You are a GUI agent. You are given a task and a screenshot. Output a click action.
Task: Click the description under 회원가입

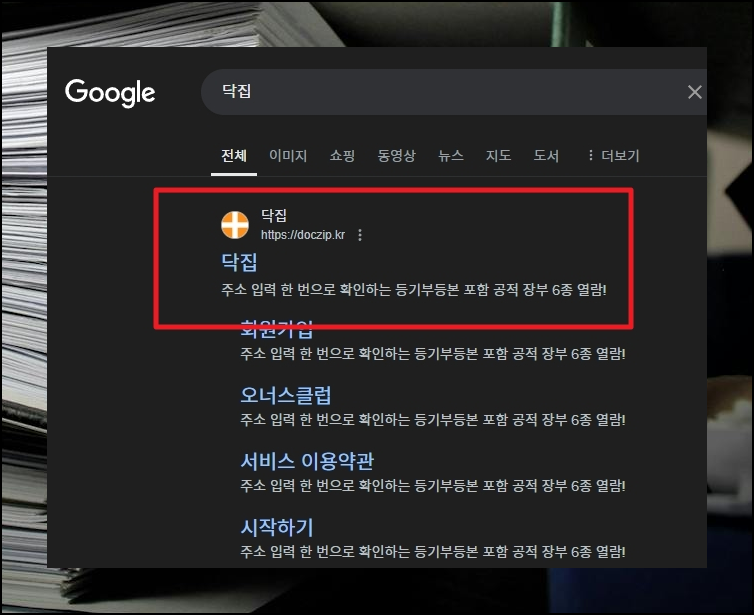pos(433,354)
